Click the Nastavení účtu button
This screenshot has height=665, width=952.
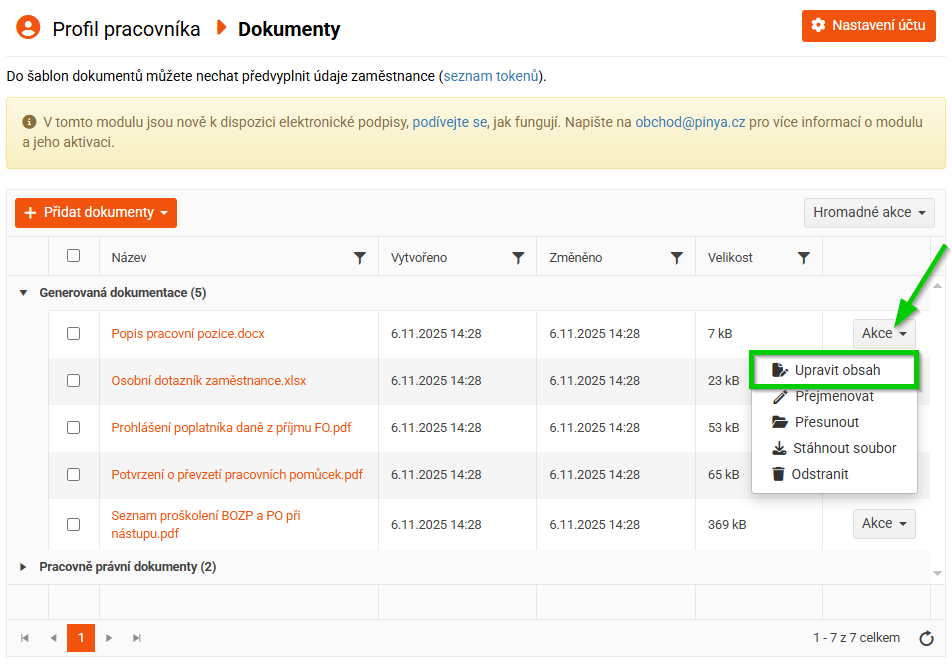pyautogui.click(x=869, y=25)
